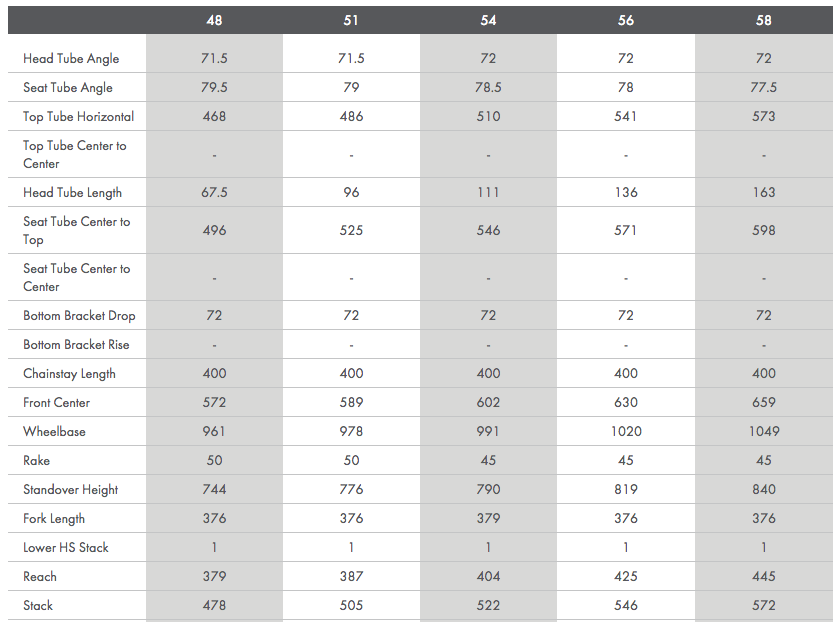The image size is (839, 622).
Task: Click the Reach value 445 cell
Action: pos(764,577)
